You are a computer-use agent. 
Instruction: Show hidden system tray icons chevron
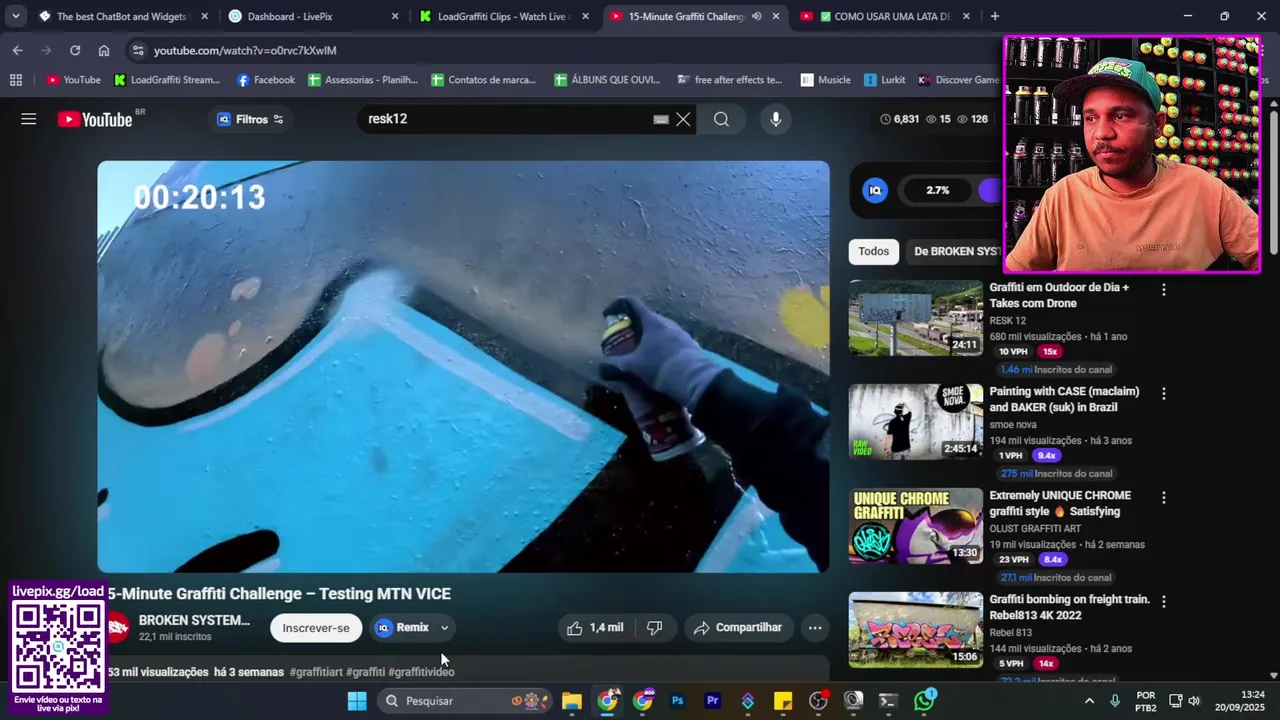1089,701
